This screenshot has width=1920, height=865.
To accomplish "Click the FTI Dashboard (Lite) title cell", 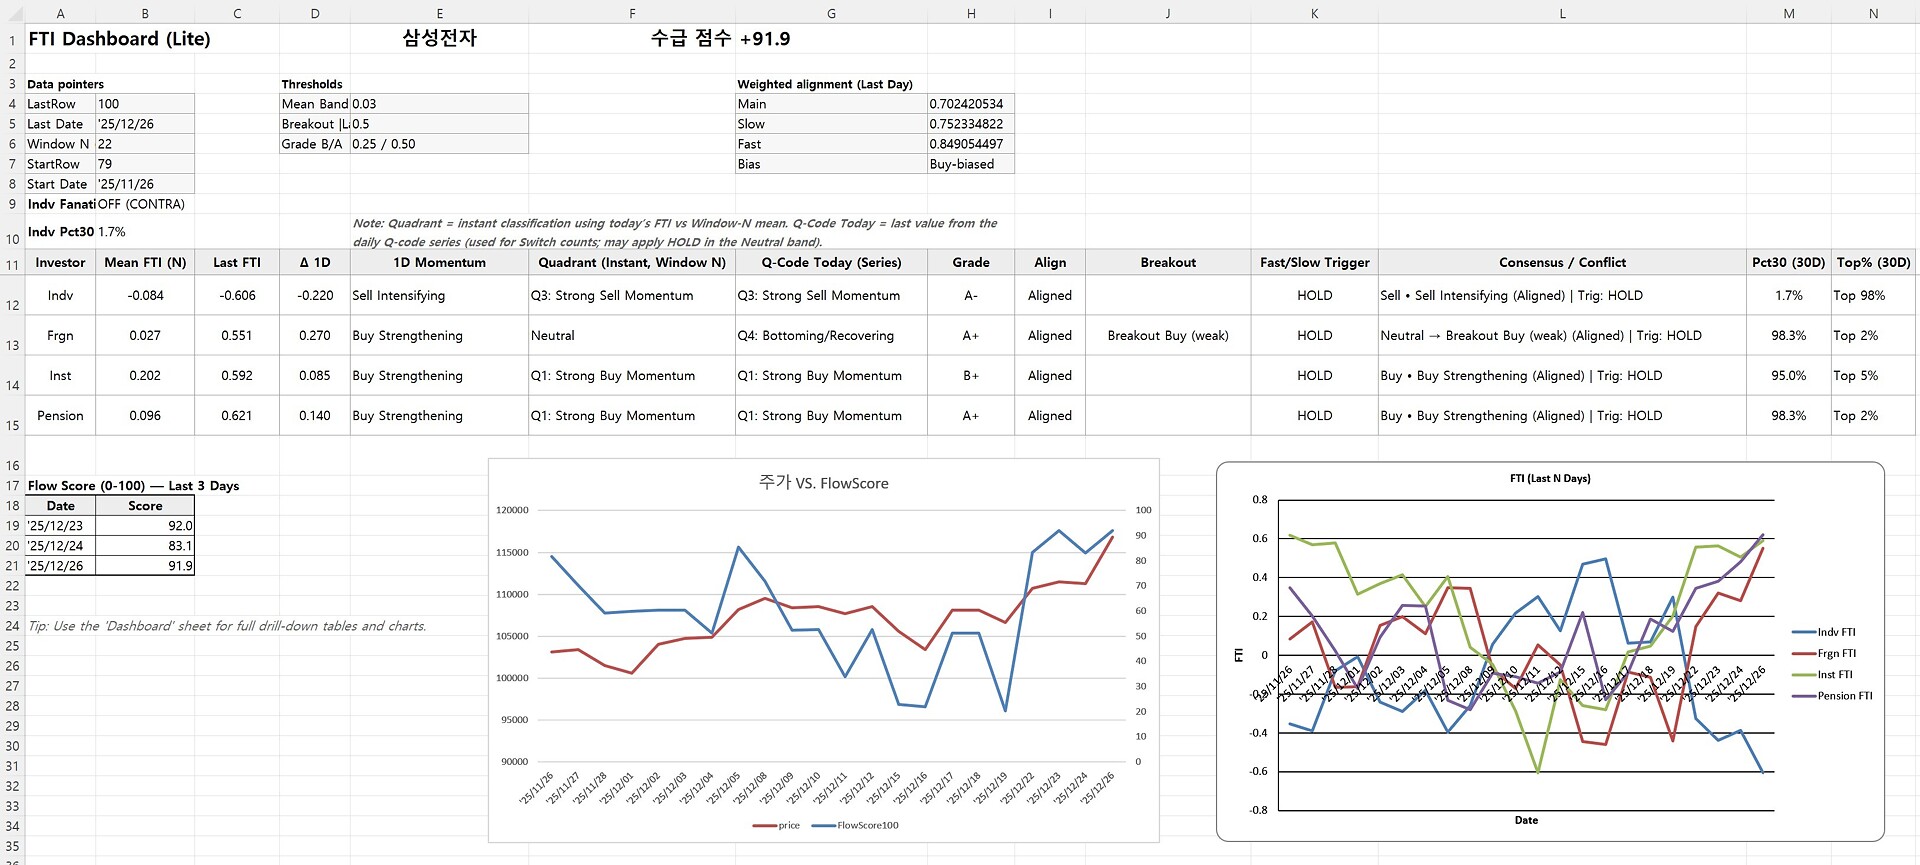I will (119, 39).
